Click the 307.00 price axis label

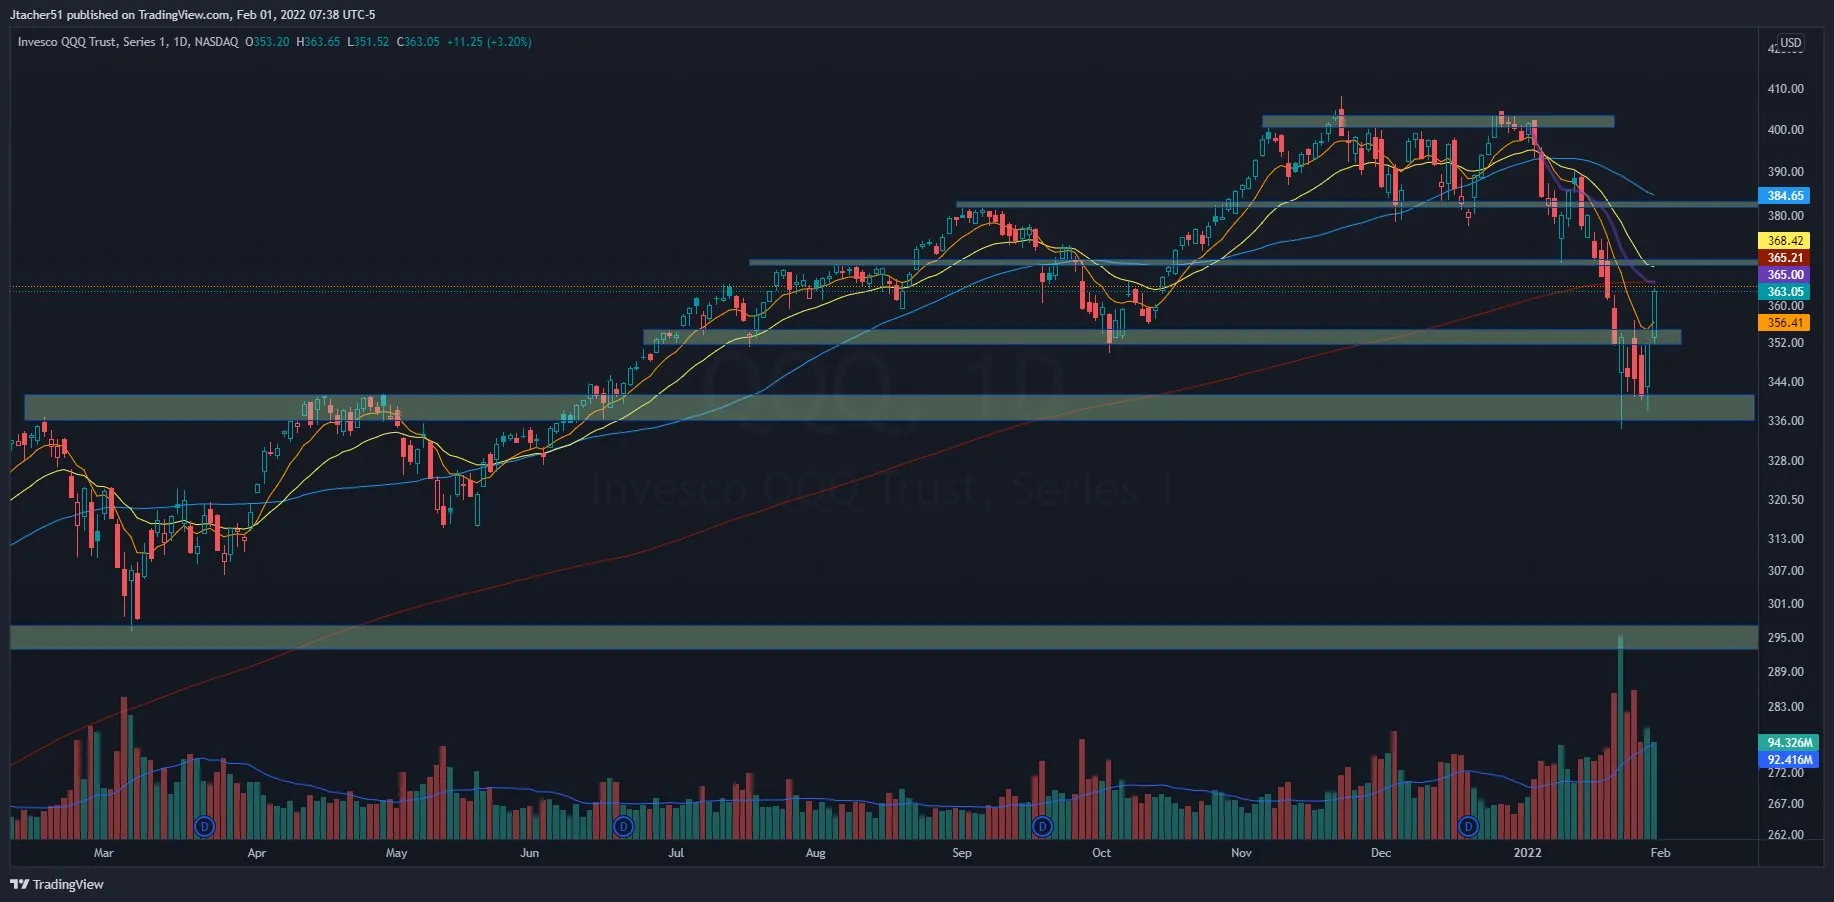point(1785,571)
